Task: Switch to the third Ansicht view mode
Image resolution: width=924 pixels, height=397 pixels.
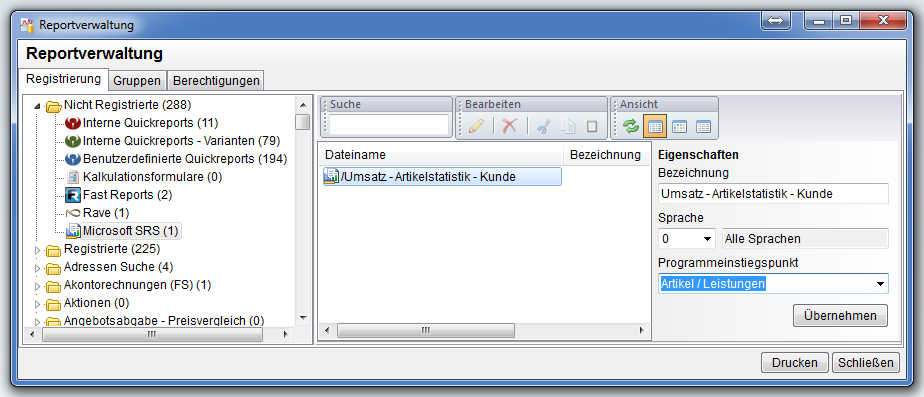Action: coord(703,126)
